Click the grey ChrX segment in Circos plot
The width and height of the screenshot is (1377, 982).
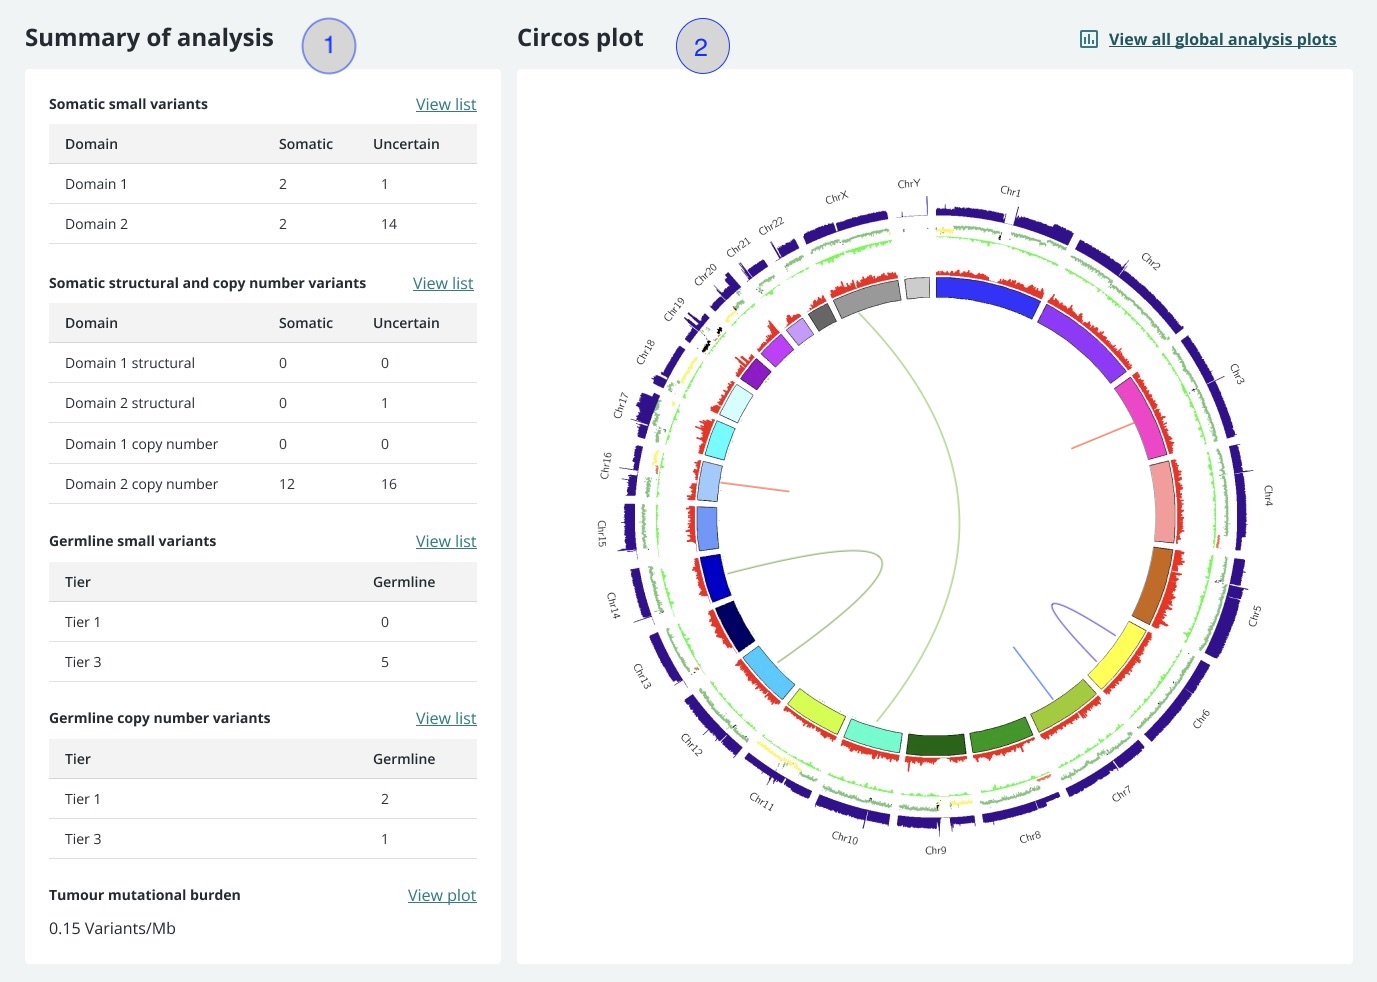click(x=867, y=298)
